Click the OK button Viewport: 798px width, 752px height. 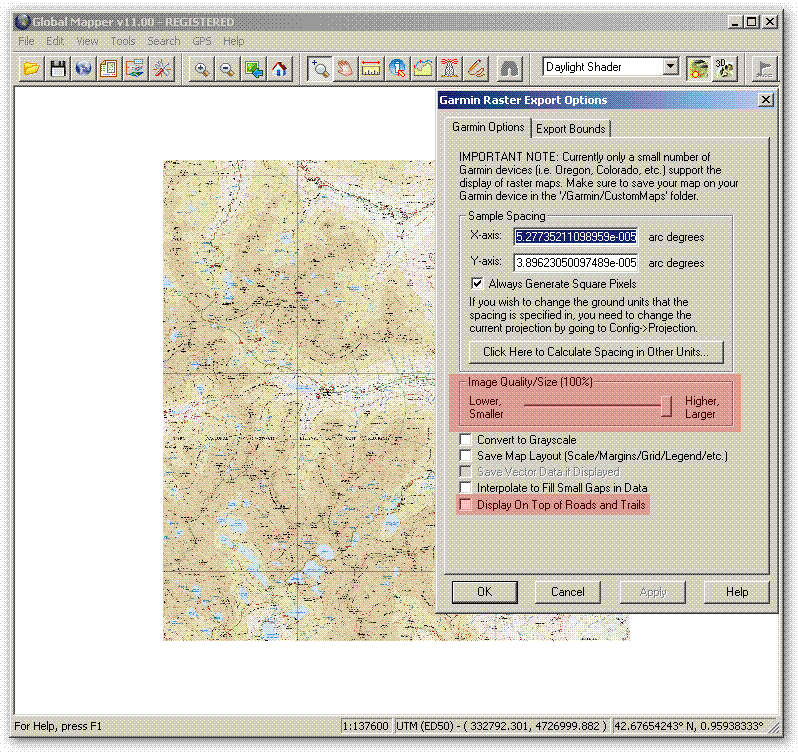485,591
